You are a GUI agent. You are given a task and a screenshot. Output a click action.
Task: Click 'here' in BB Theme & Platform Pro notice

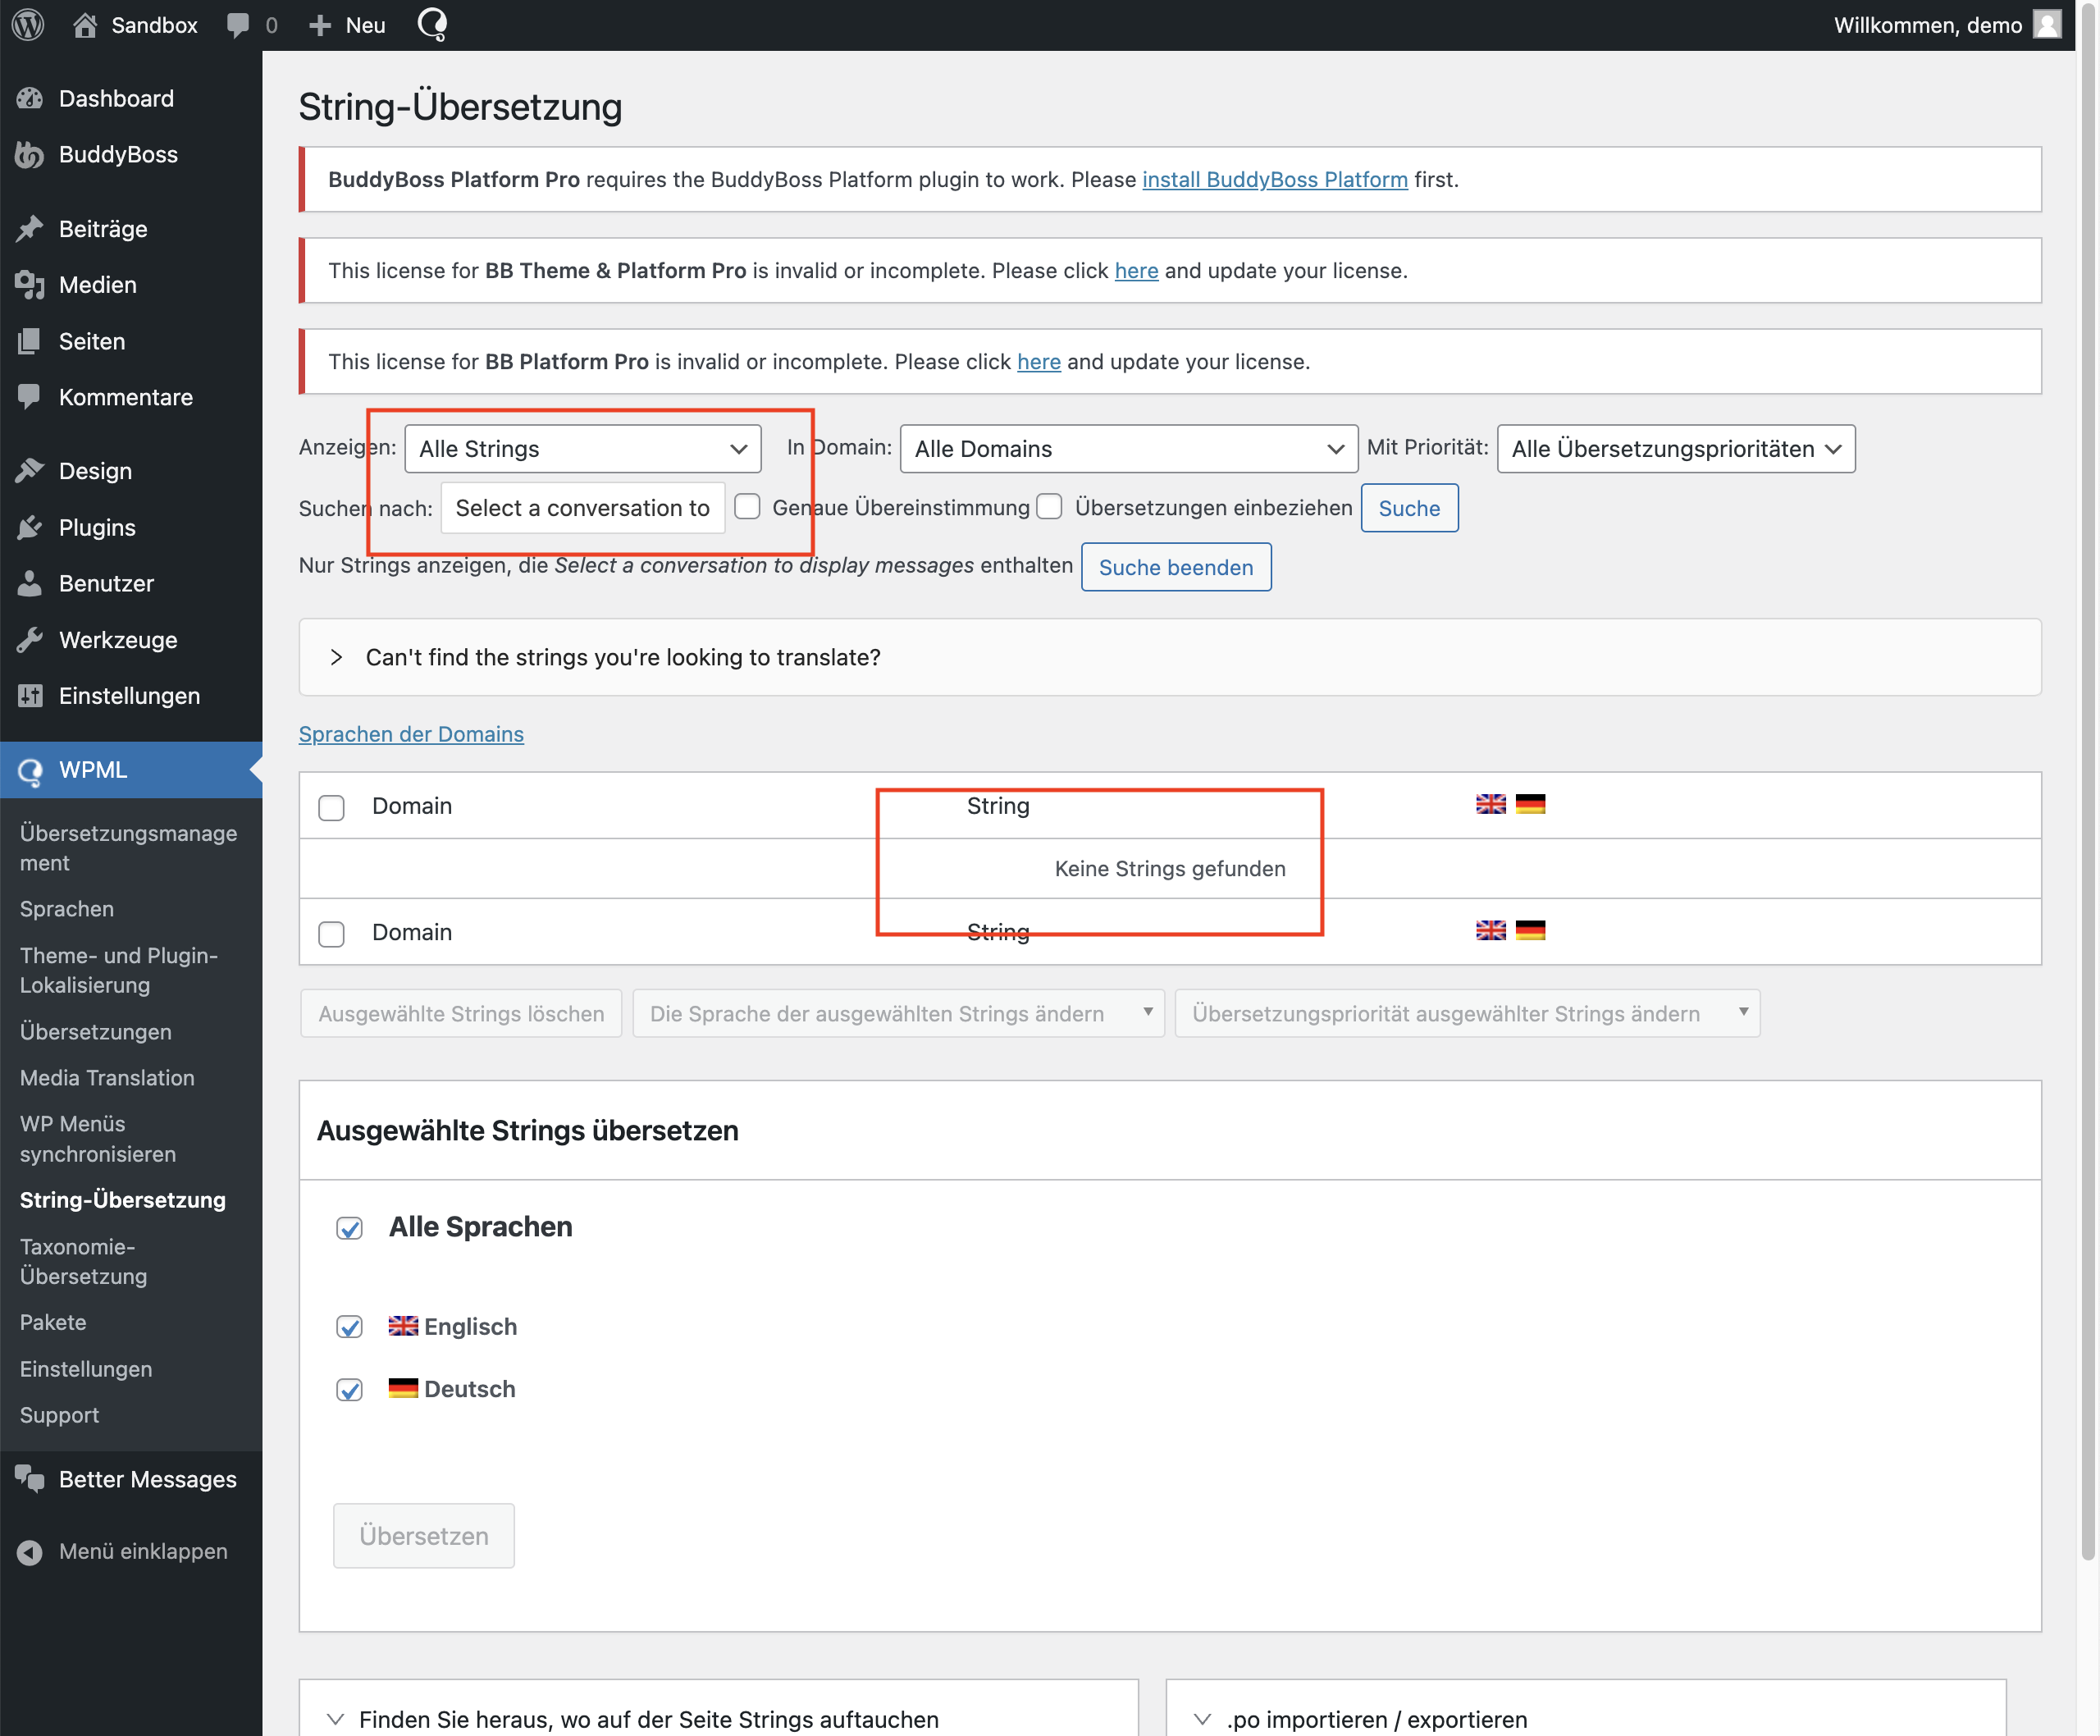1136,270
